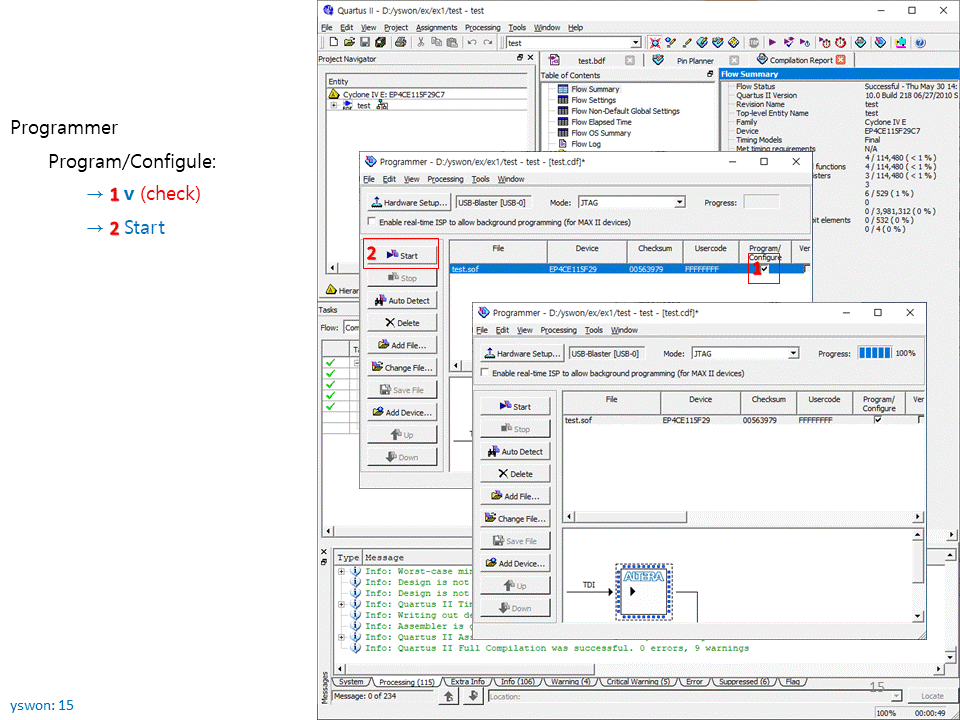Image resolution: width=960 pixels, height=720 pixels.
Task: Open the Processing menu in main Quartus window
Action: (x=482, y=28)
